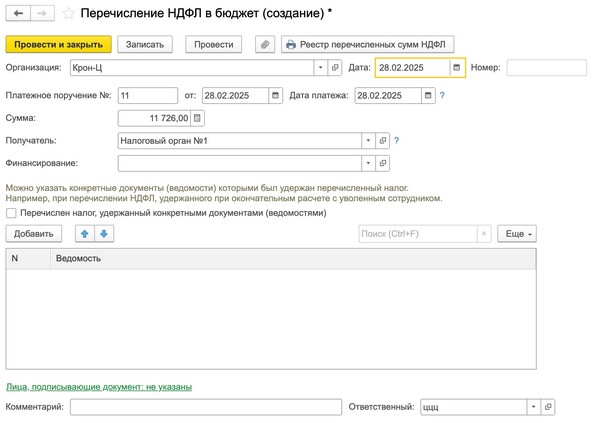Open calendar picker for the Дата field

[456, 68]
